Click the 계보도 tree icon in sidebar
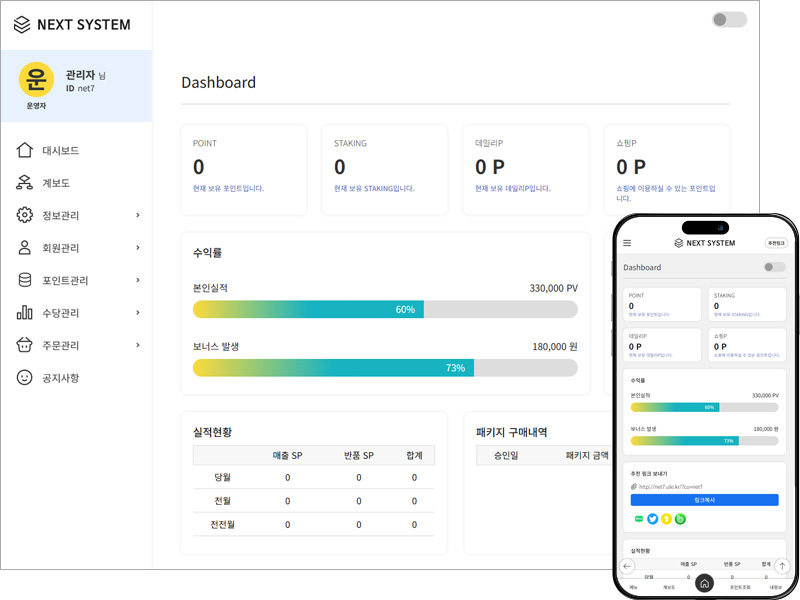 tap(25, 183)
